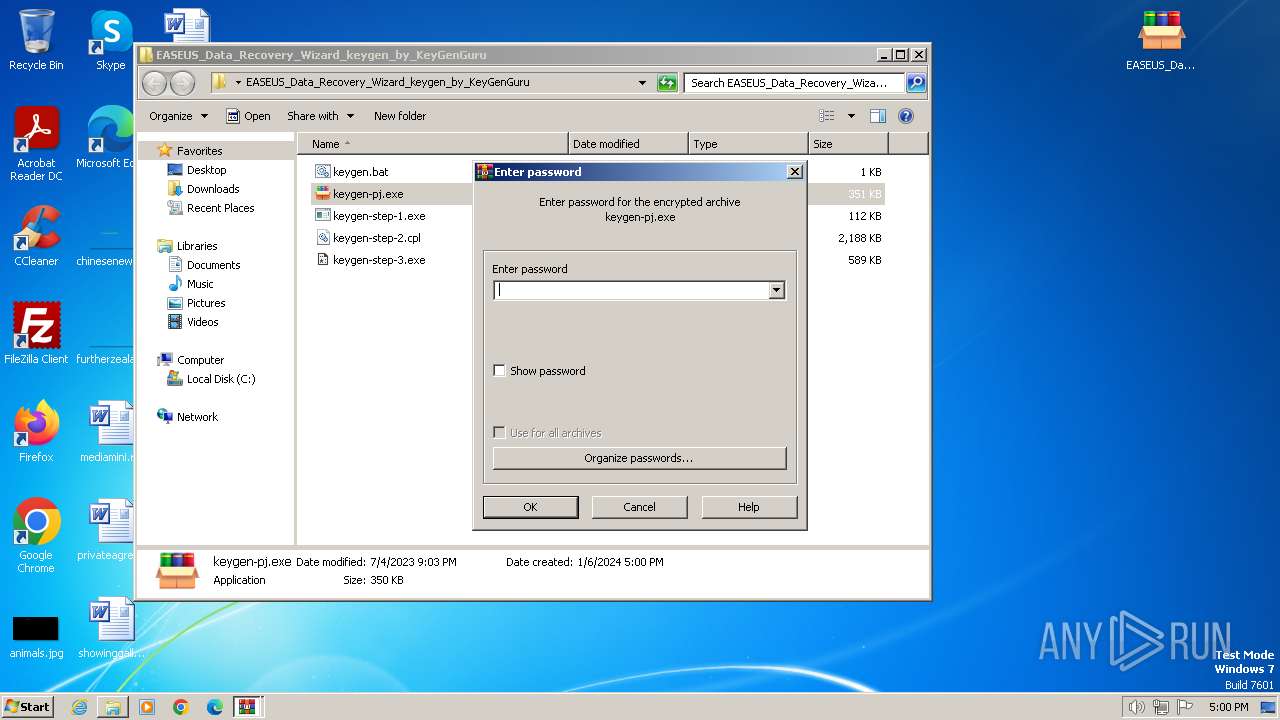Image resolution: width=1280 pixels, height=720 pixels.
Task: Open Internet Explorer from the taskbar
Action: click(x=79, y=707)
